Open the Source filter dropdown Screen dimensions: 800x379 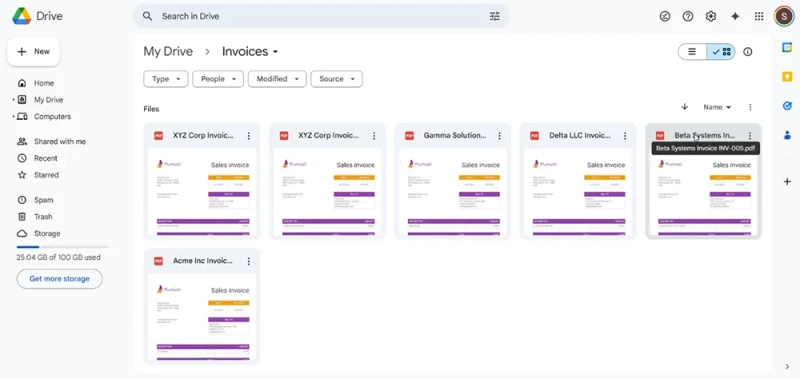tap(336, 79)
